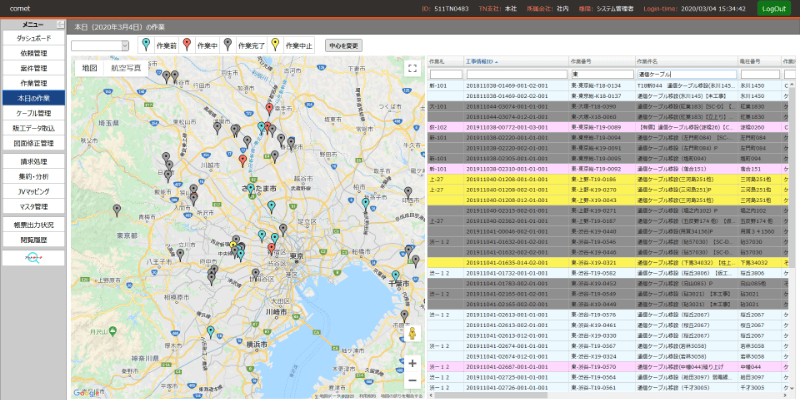Collapse the メニュー sidebar with corner icon
Screen dimensions: 800x400
(61, 23)
